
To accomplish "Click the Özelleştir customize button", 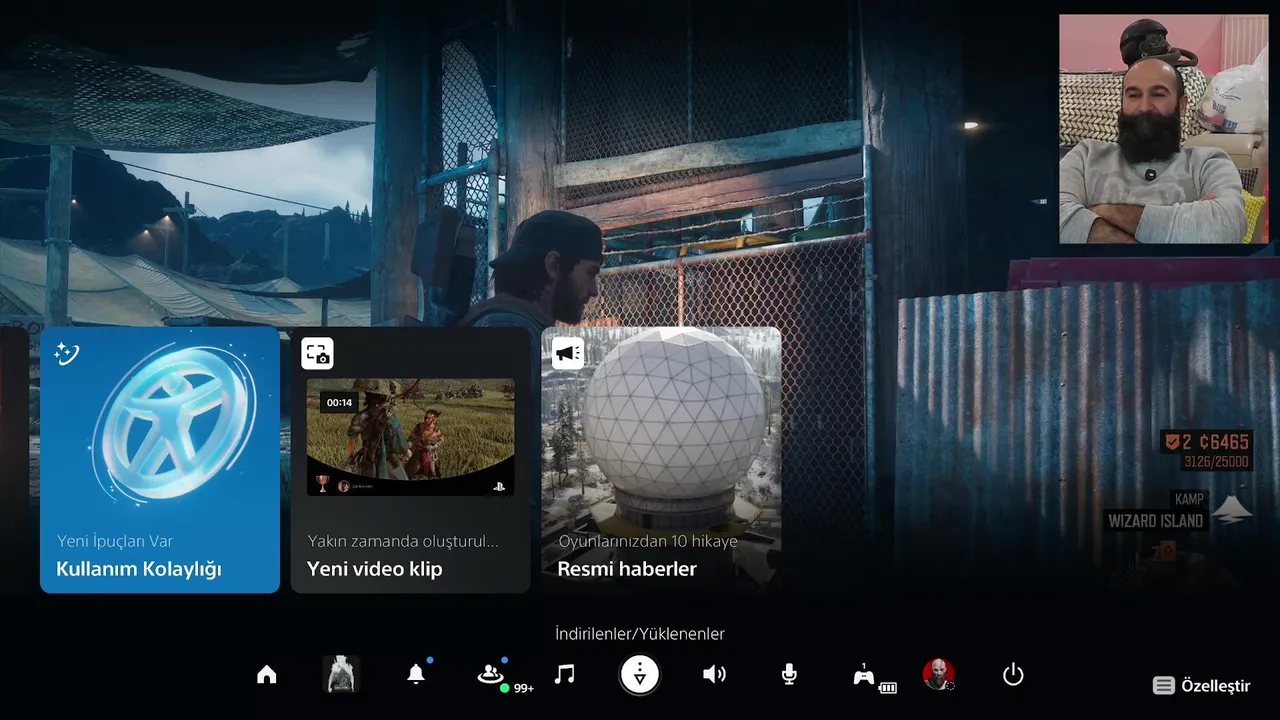I will click(1202, 686).
